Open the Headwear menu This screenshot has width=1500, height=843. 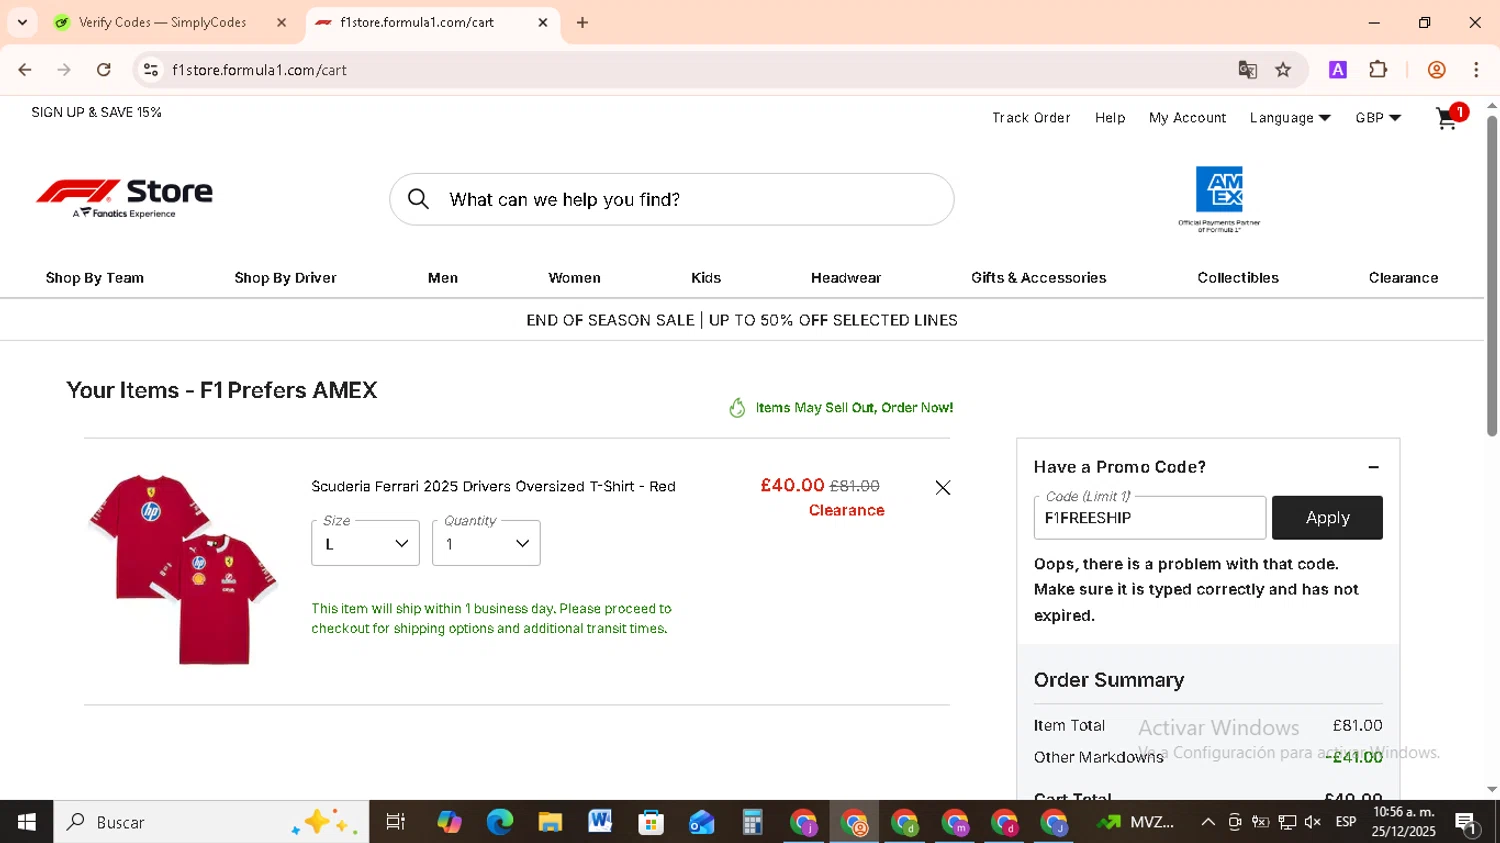click(x=846, y=278)
